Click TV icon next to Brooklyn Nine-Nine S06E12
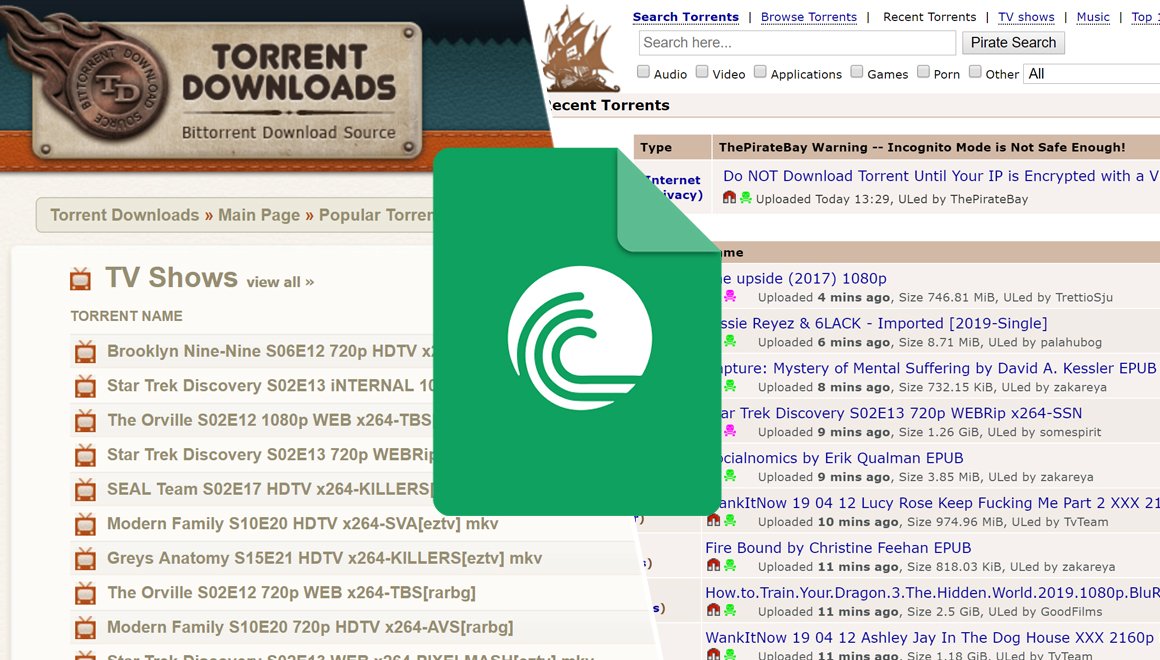Viewport: 1160px width, 660px height. click(x=85, y=352)
